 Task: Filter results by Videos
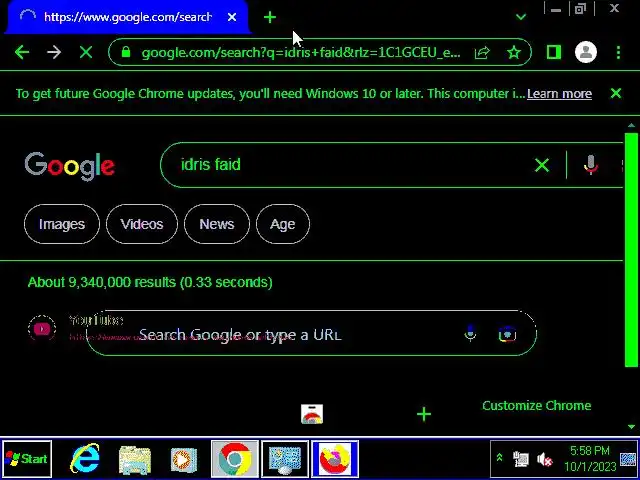[x=142, y=224]
